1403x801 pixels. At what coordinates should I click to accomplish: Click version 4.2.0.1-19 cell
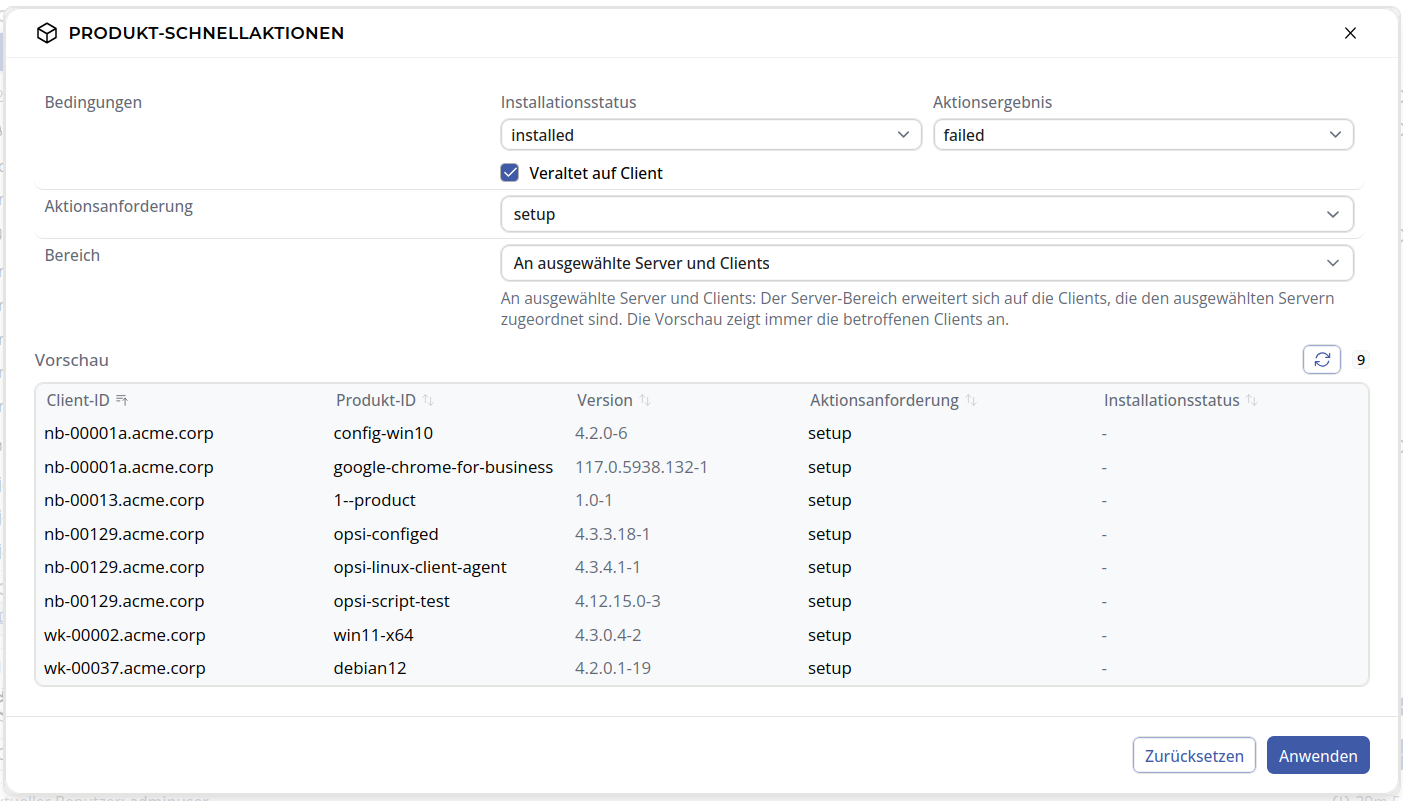click(613, 668)
